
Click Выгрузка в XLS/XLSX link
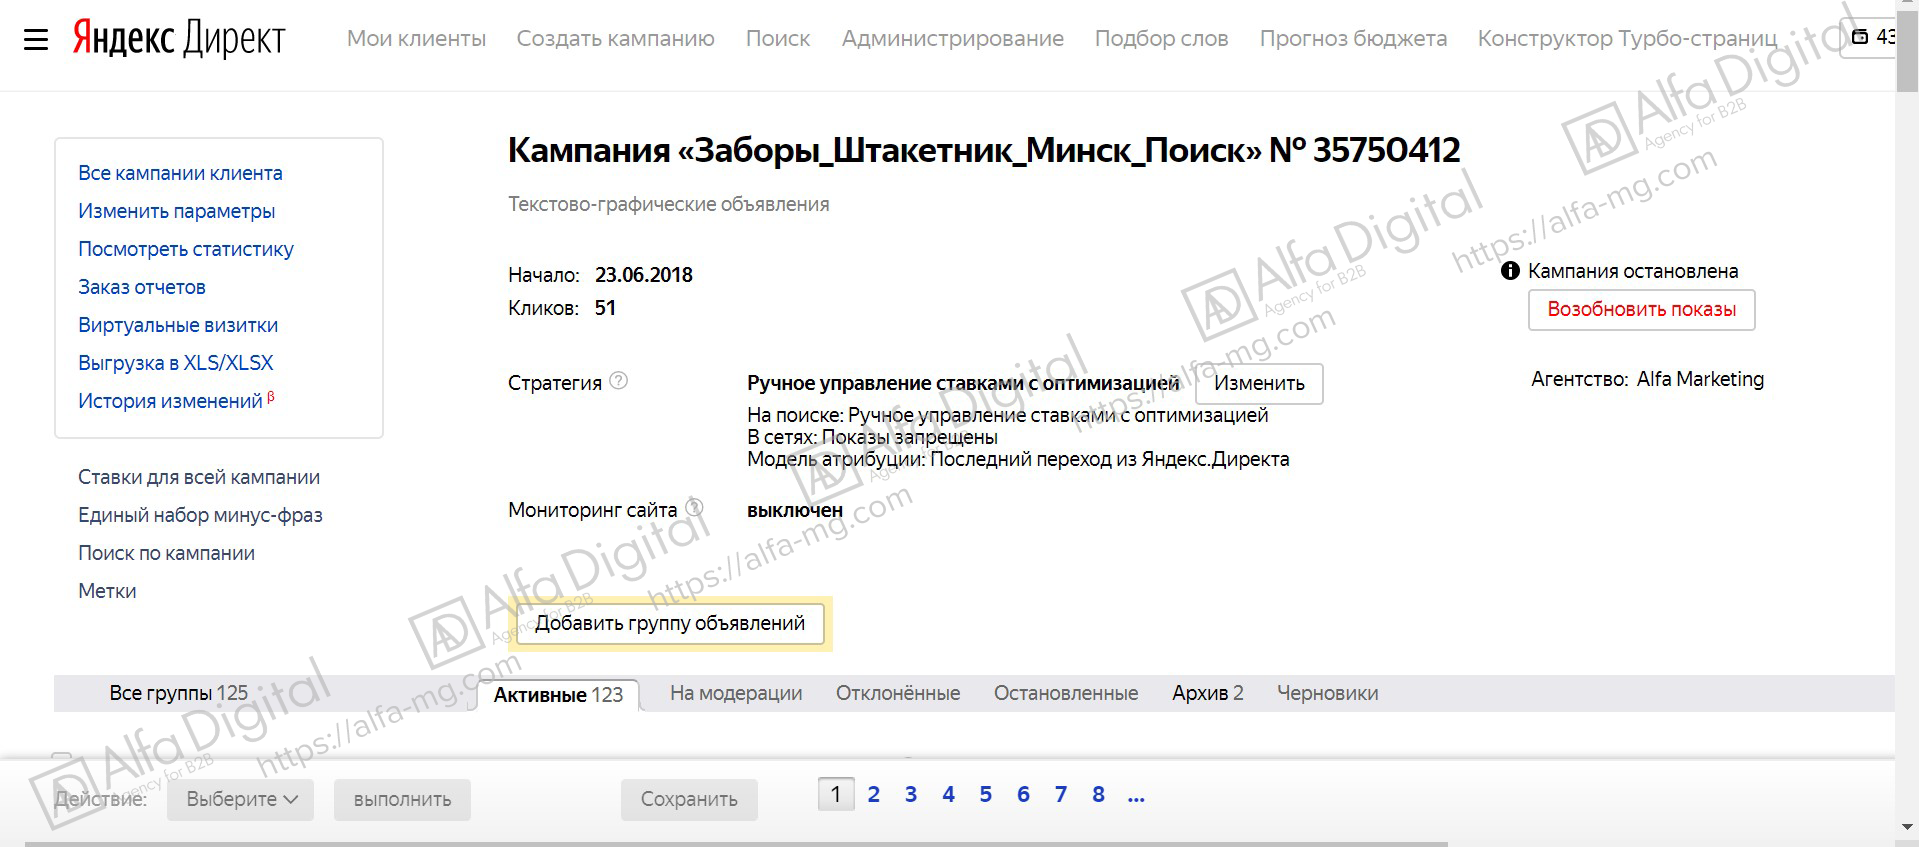[176, 363]
